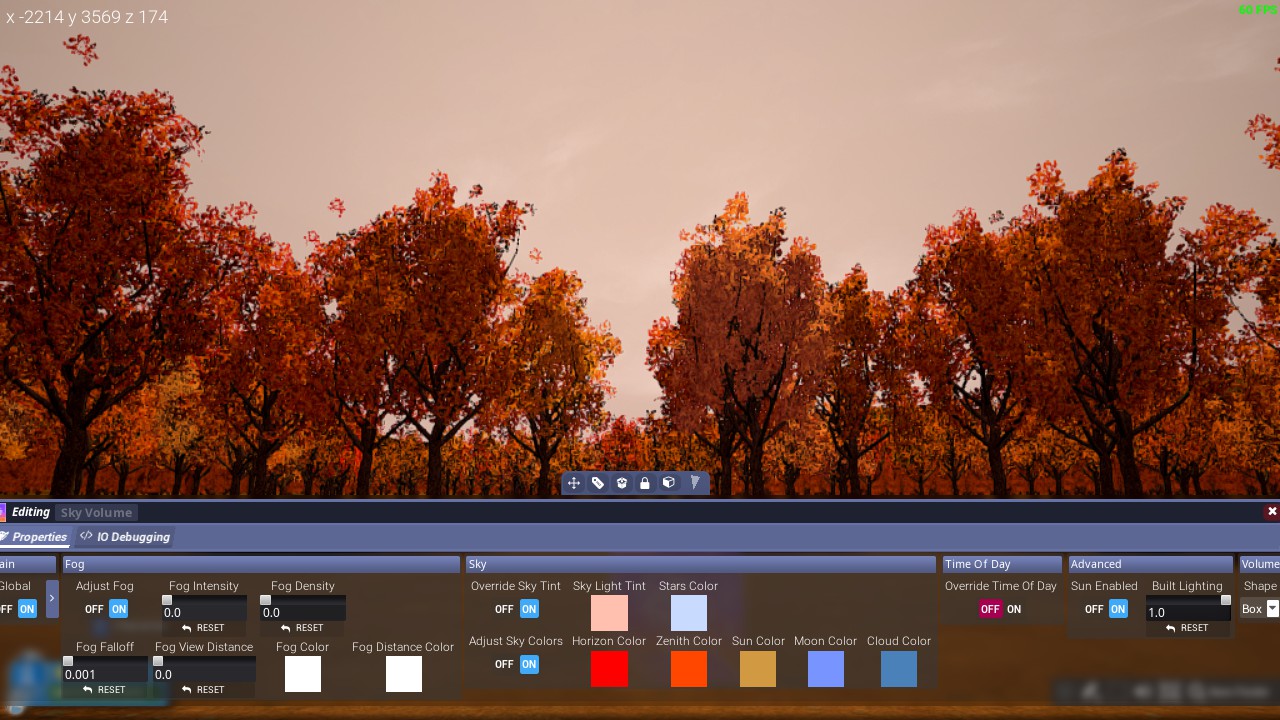Reset Fog Intensity using its reset arrow
Screen dimensions: 1280x720
pyautogui.click(x=204, y=628)
